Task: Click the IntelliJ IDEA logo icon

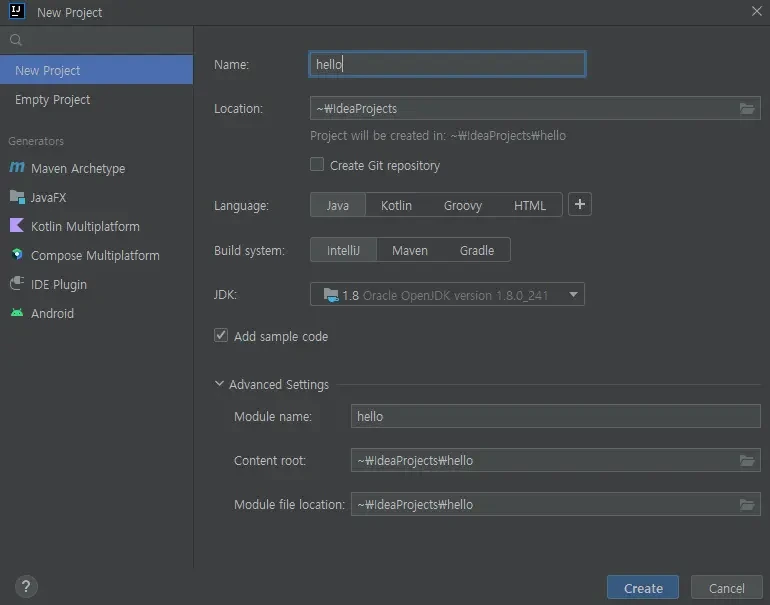Action: point(17,11)
